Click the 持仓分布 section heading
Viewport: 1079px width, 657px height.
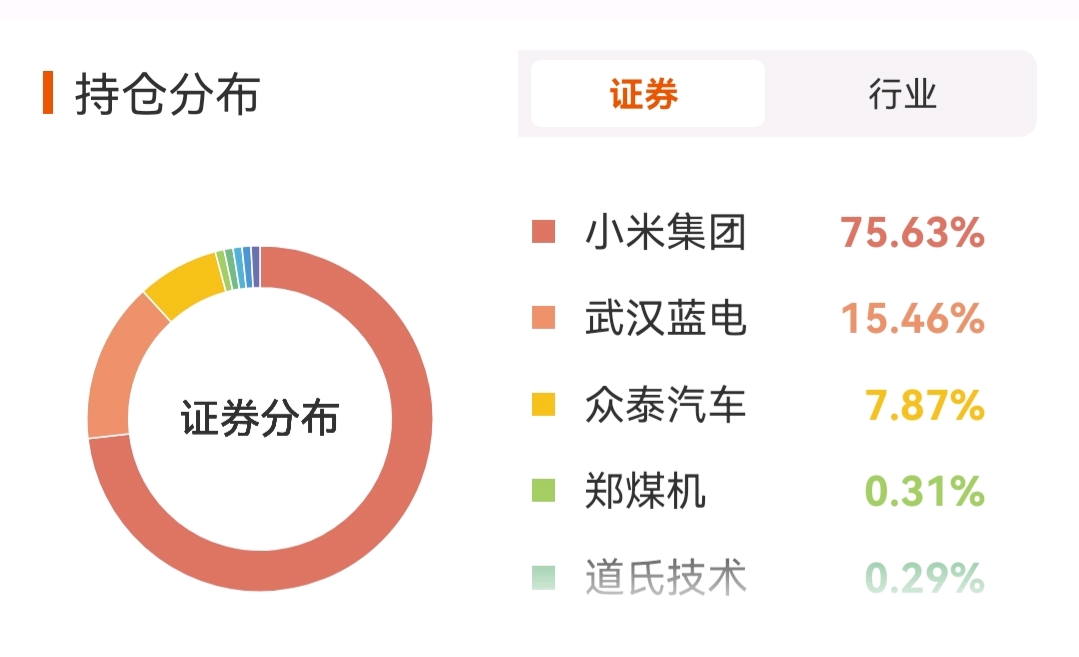(167, 94)
